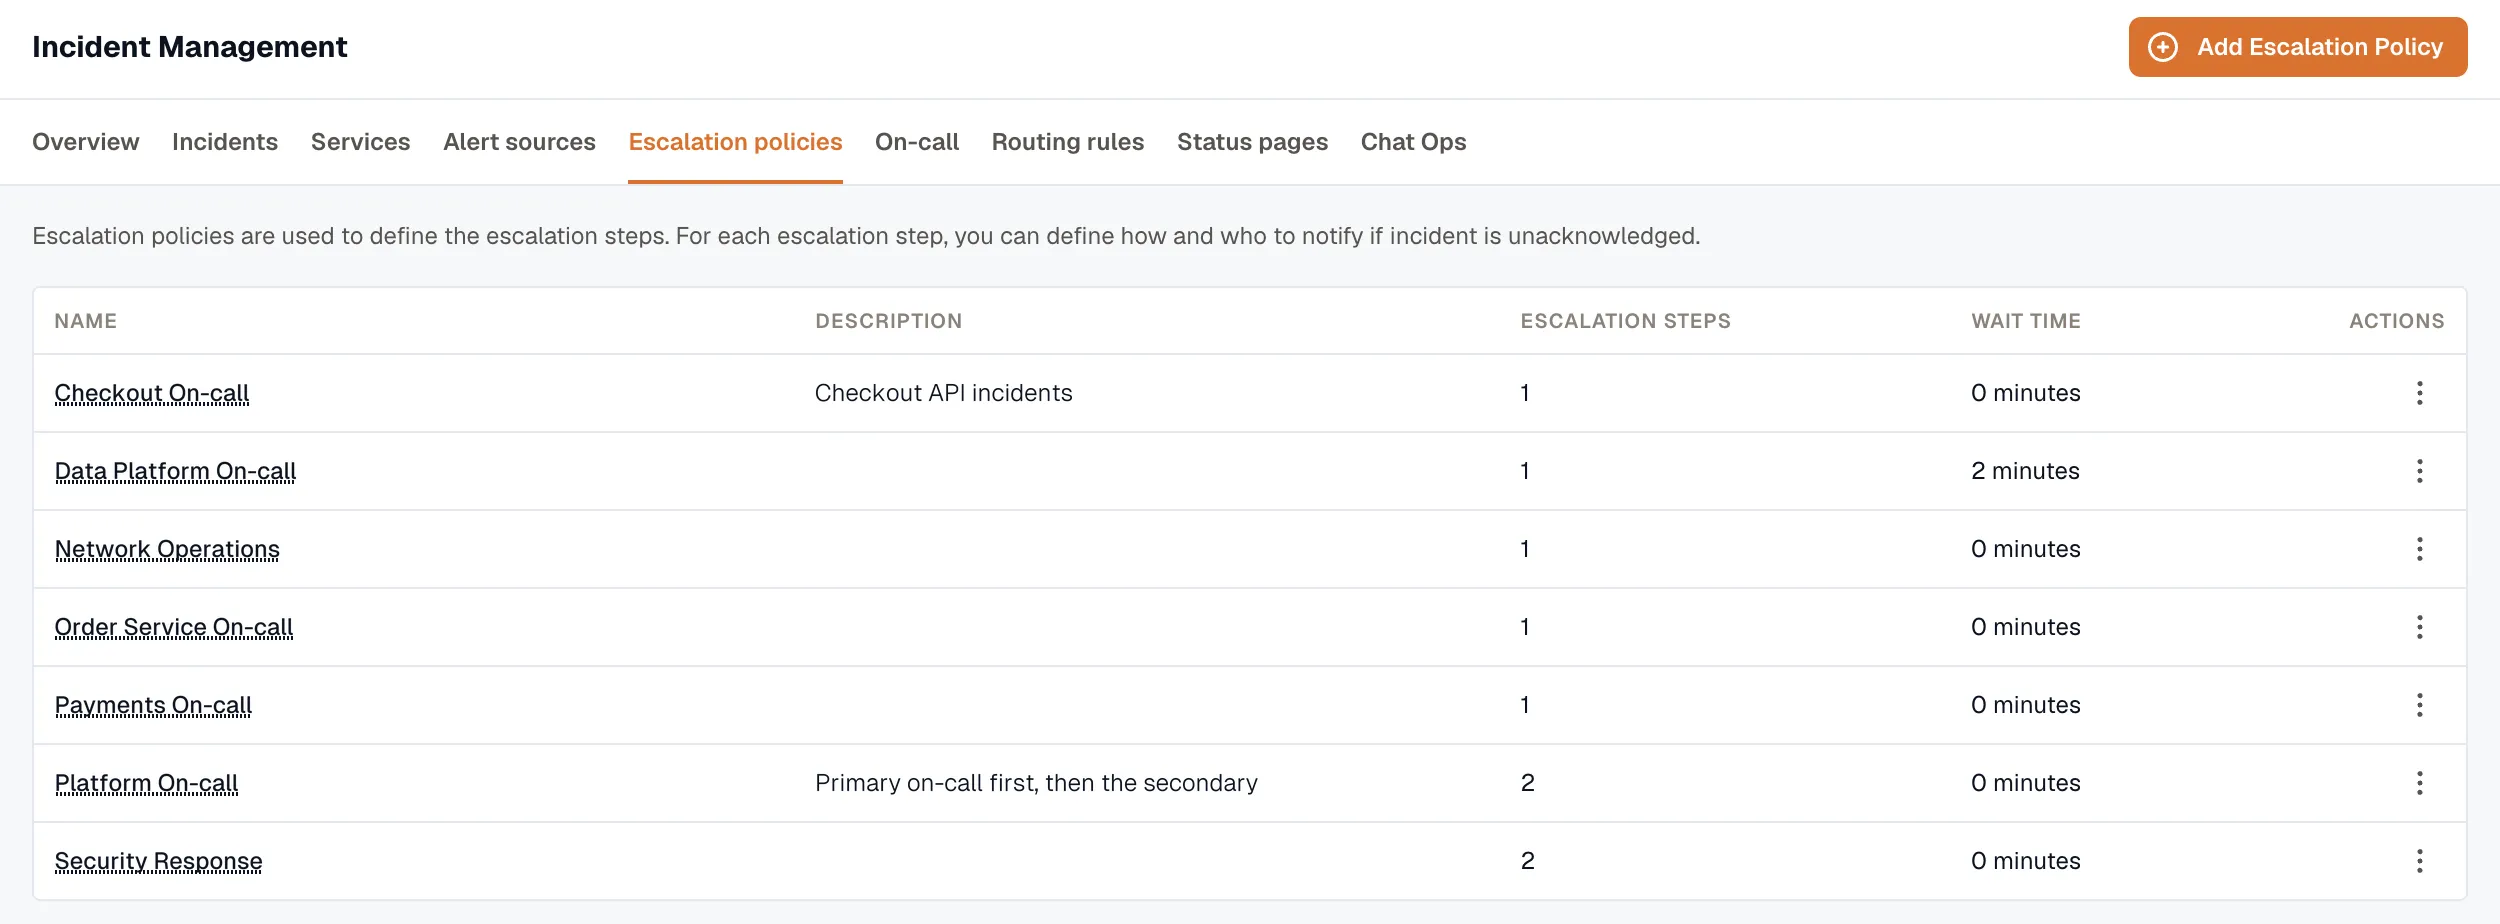
Task: Open the Order Service On-call policy
Action: (174, 627)
